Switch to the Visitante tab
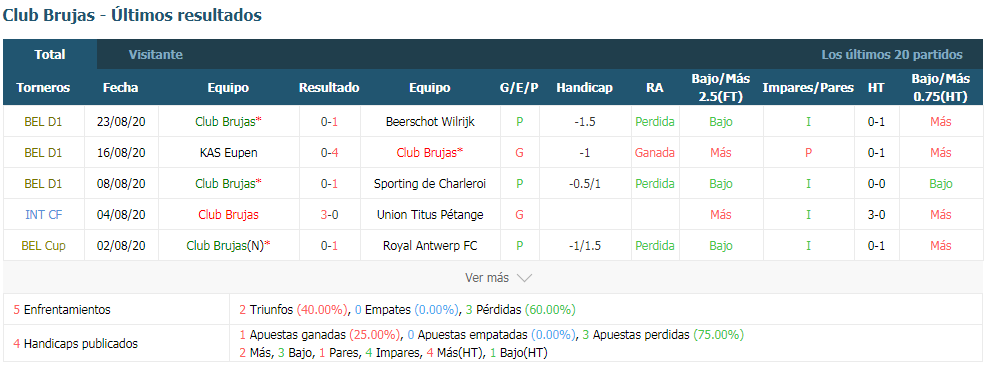 pyautogui.click(x=156, y=55)
